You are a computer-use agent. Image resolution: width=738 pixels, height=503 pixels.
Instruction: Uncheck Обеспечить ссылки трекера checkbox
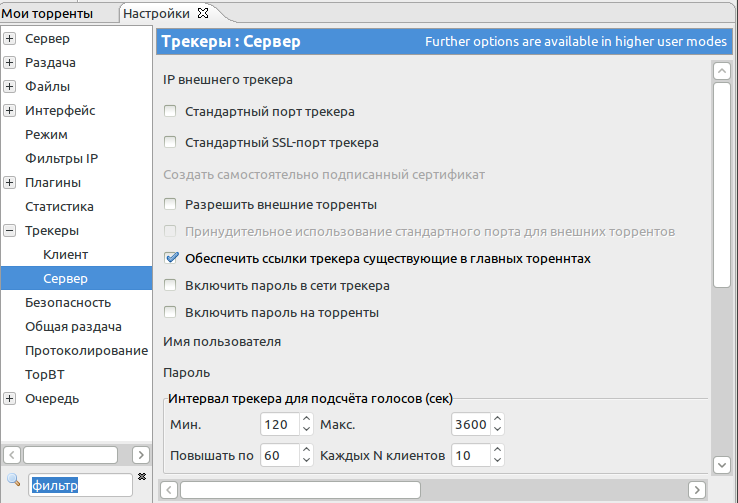click(170, 258)
